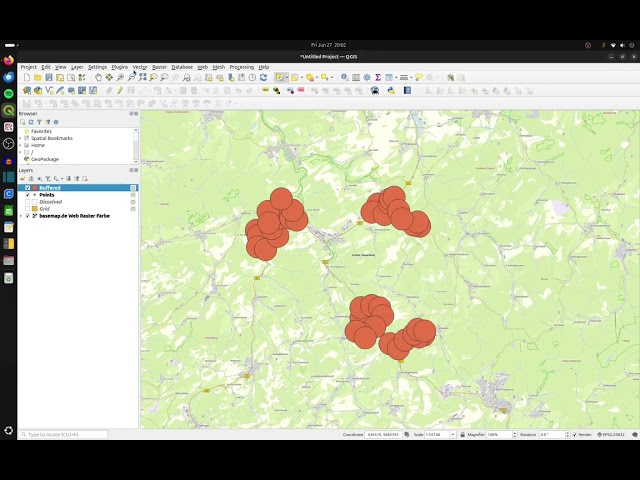Open Firefox from the Ubuntu dock

(x=9, y=60)
